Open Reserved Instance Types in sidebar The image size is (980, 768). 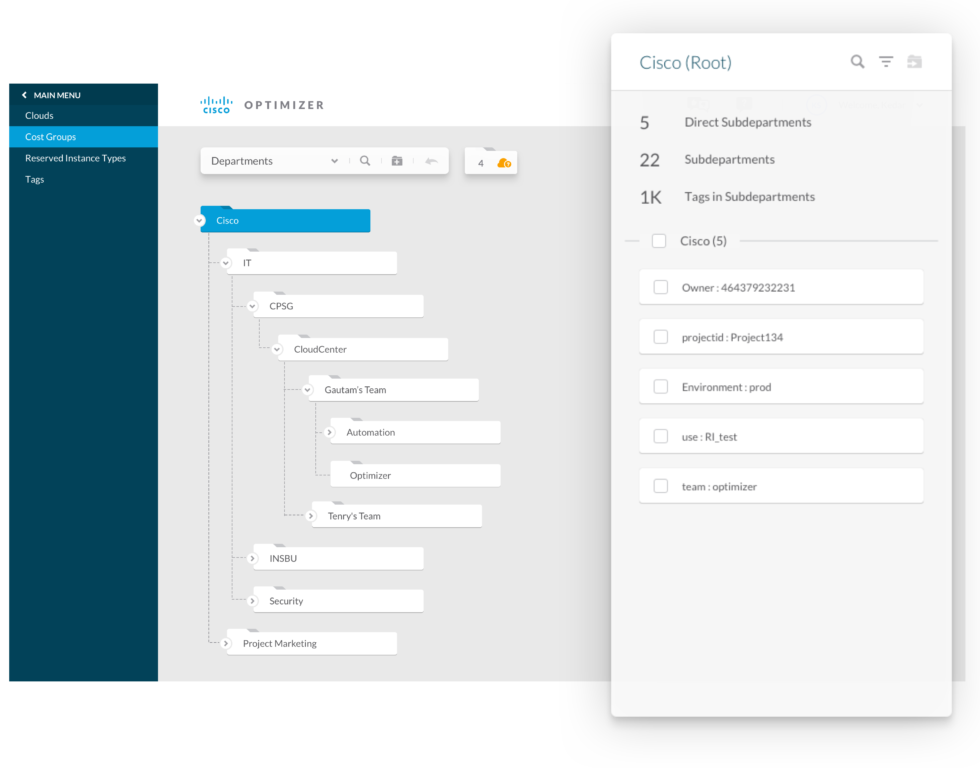76,158
